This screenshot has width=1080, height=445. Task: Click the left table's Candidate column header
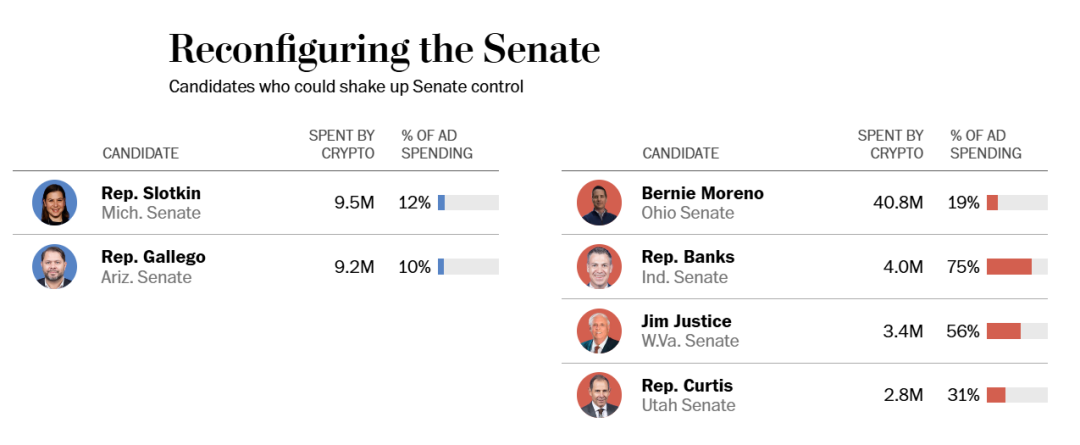(140, 153)
